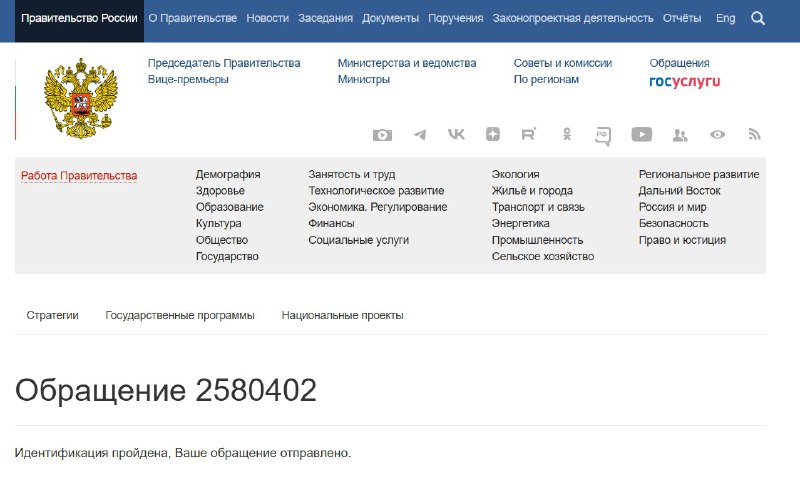Image resolution: width=800 pixels, height=496 pixels.
Task: Select Правительство России in top bar
Action: (79, 18)
